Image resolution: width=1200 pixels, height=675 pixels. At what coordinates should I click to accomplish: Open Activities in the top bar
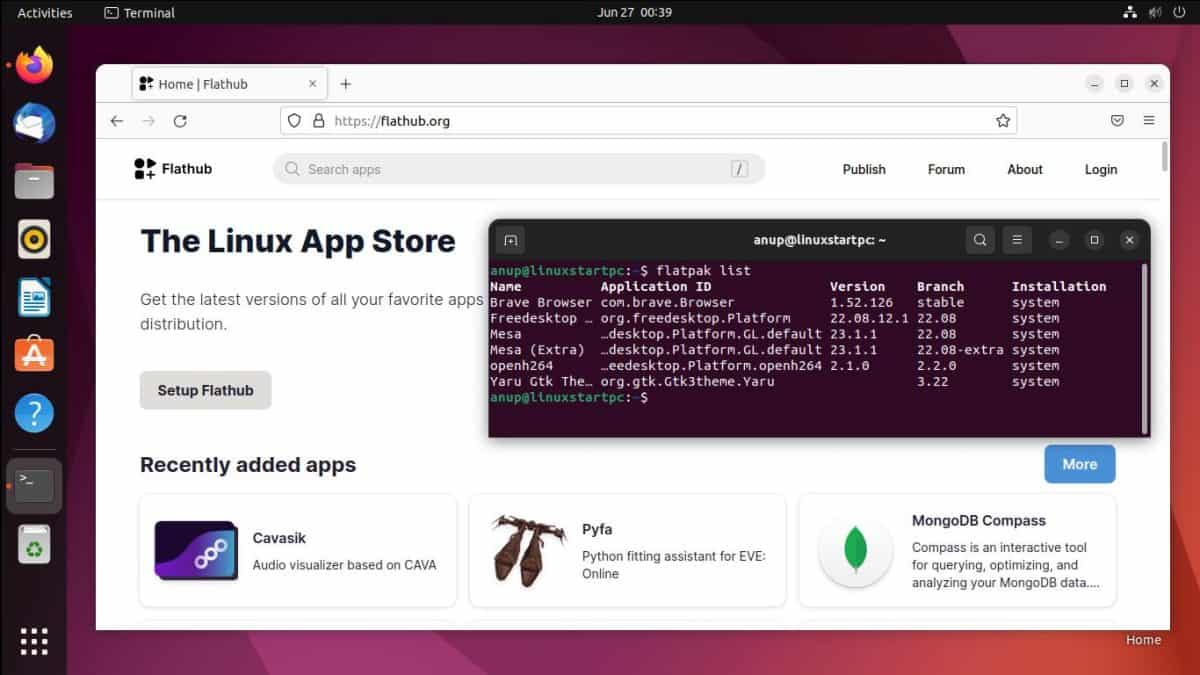click(42, 12)
